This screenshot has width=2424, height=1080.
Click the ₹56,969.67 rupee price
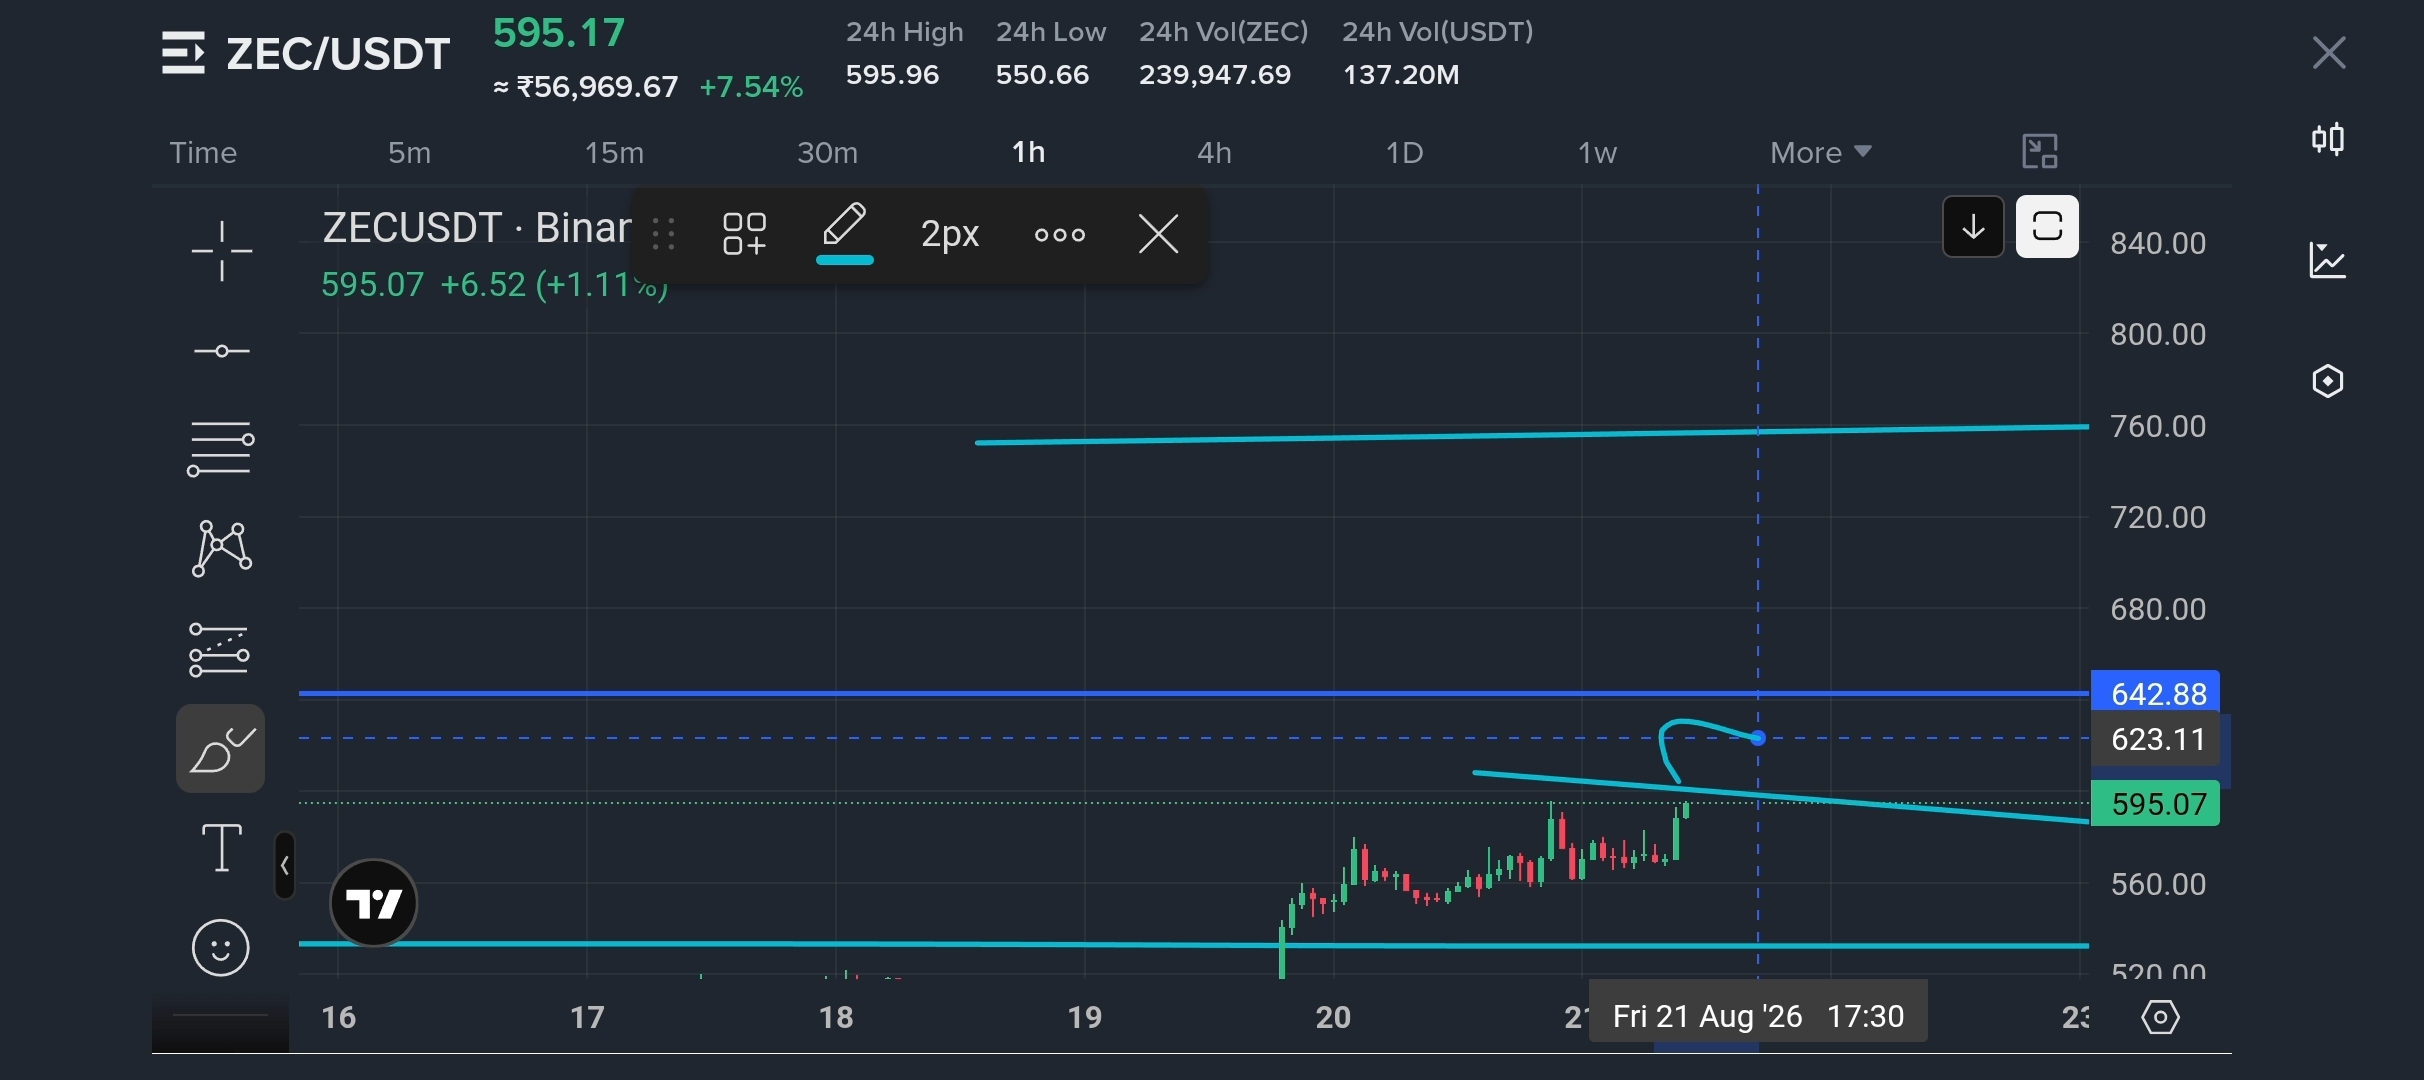pyautogui.click(x=597, y=87)
